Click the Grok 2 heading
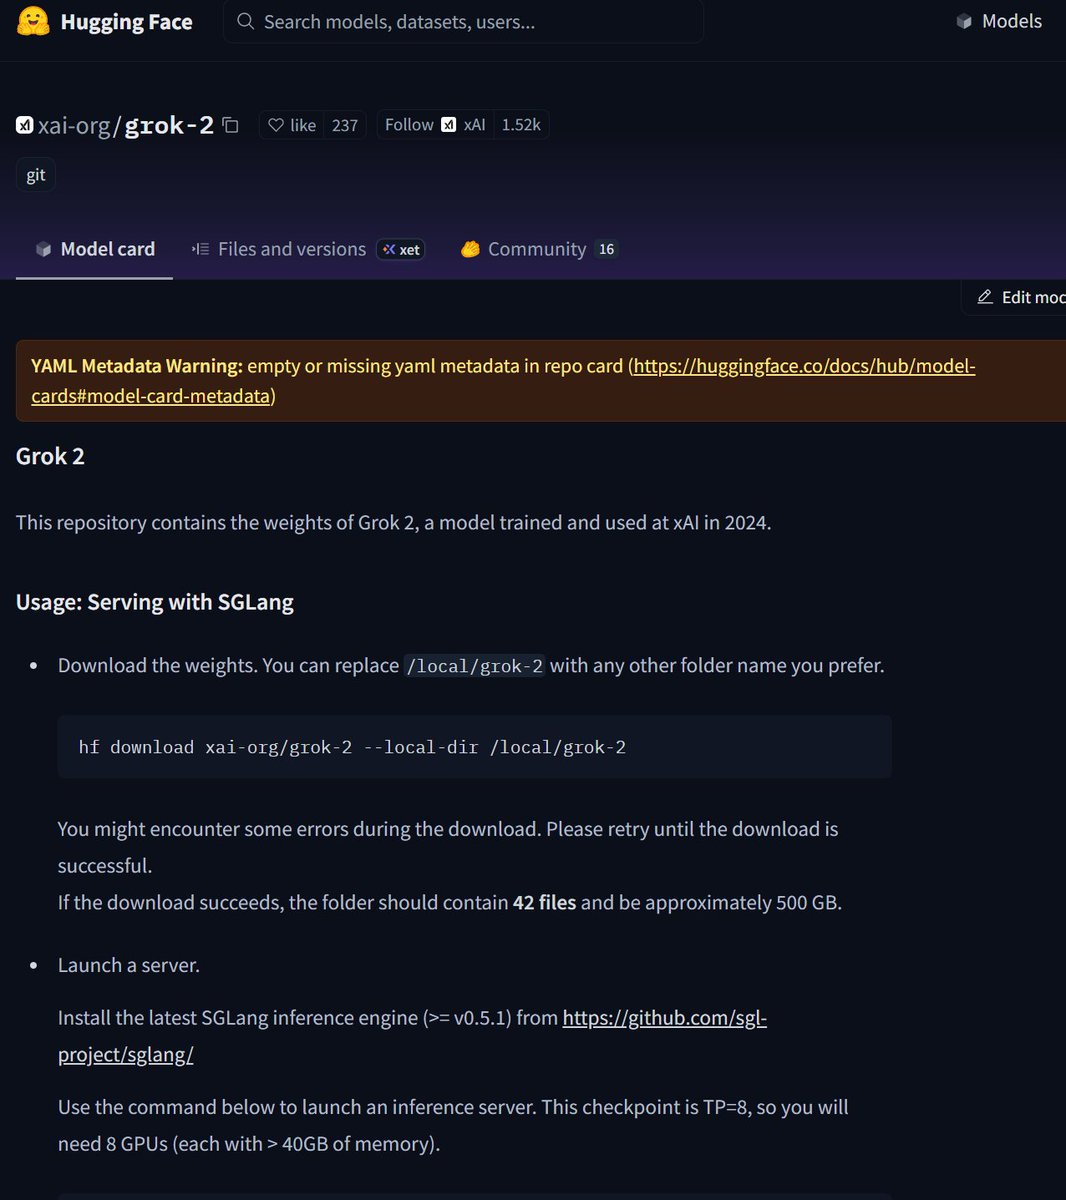1066x1200 pixels. (x=50, y=456)
